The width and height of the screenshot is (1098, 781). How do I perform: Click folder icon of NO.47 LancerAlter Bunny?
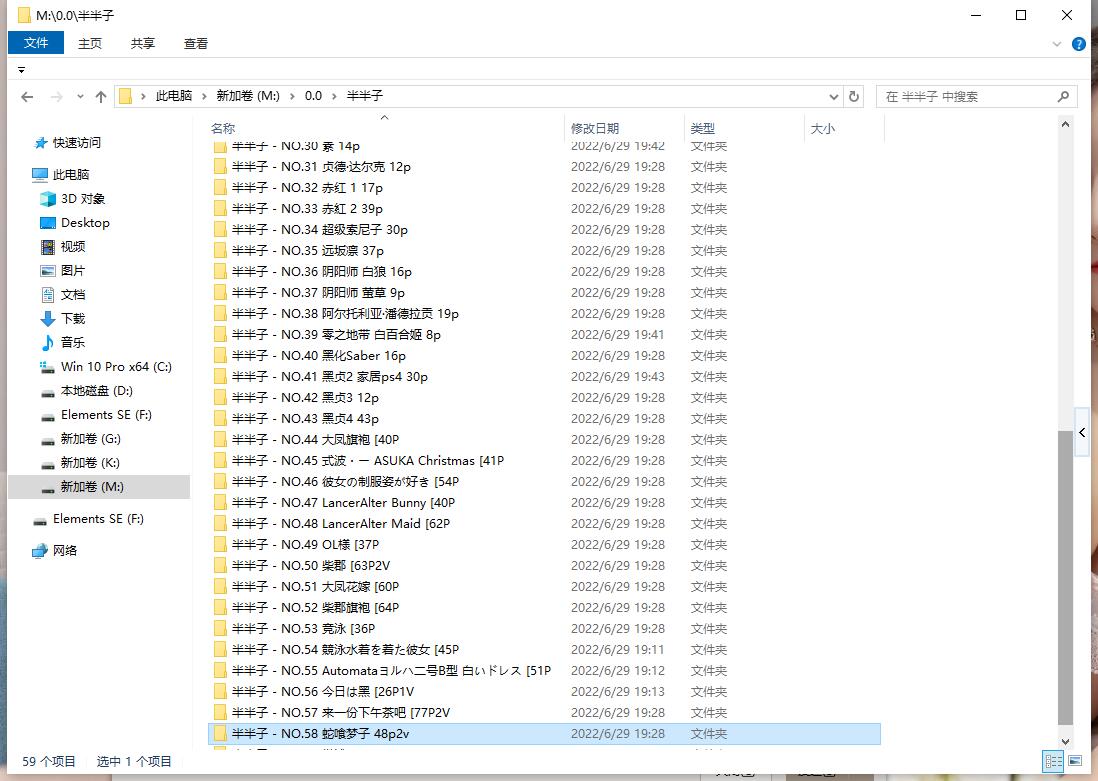click(x=220, y=503)
